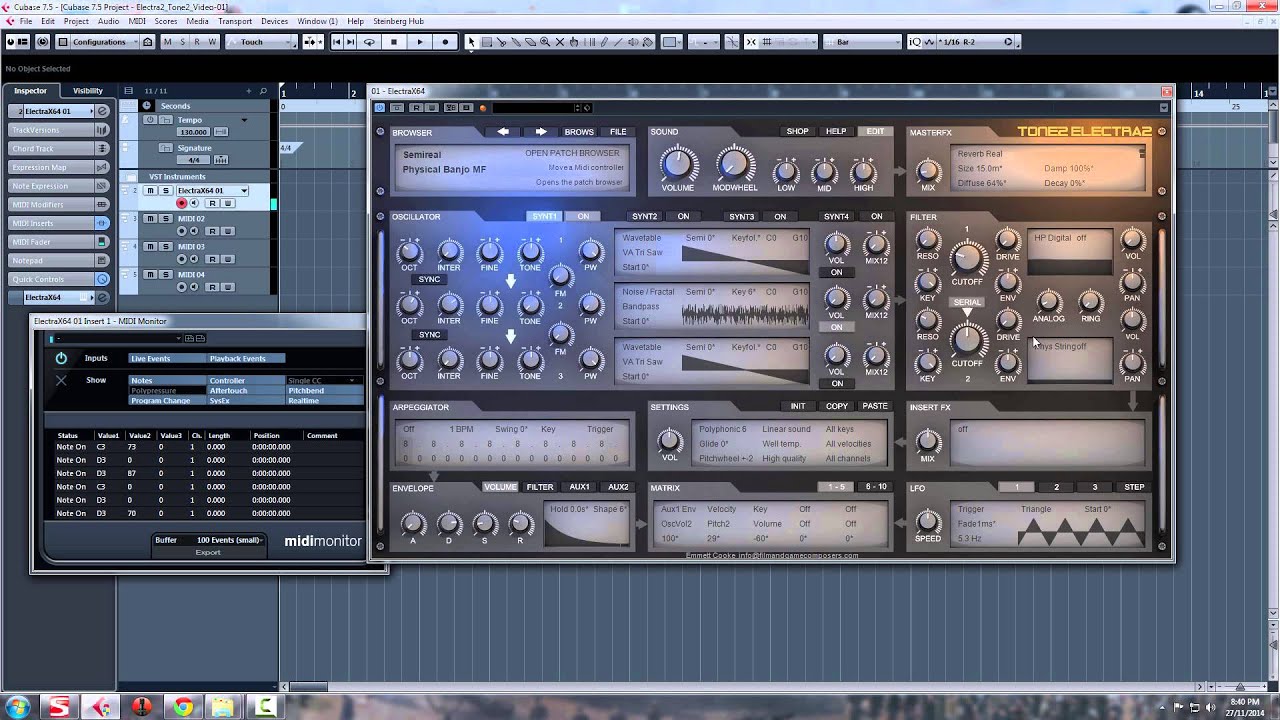Toggle the transport Cycle loop button
The height and width of the screenshot is (720, 1280).
pyautogui.click(x=369, y=42)
